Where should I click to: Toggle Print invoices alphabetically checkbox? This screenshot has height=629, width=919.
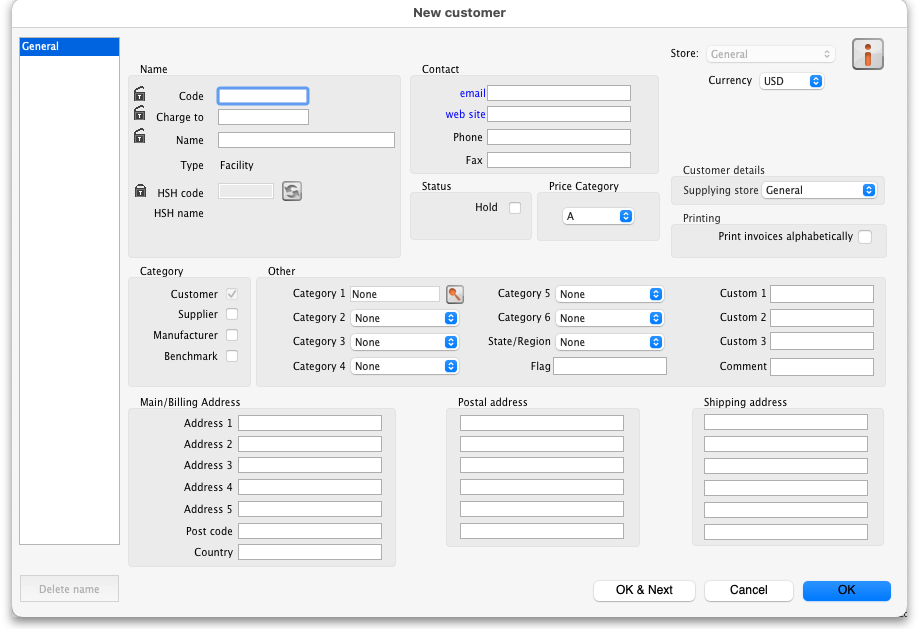coord(865,237)
